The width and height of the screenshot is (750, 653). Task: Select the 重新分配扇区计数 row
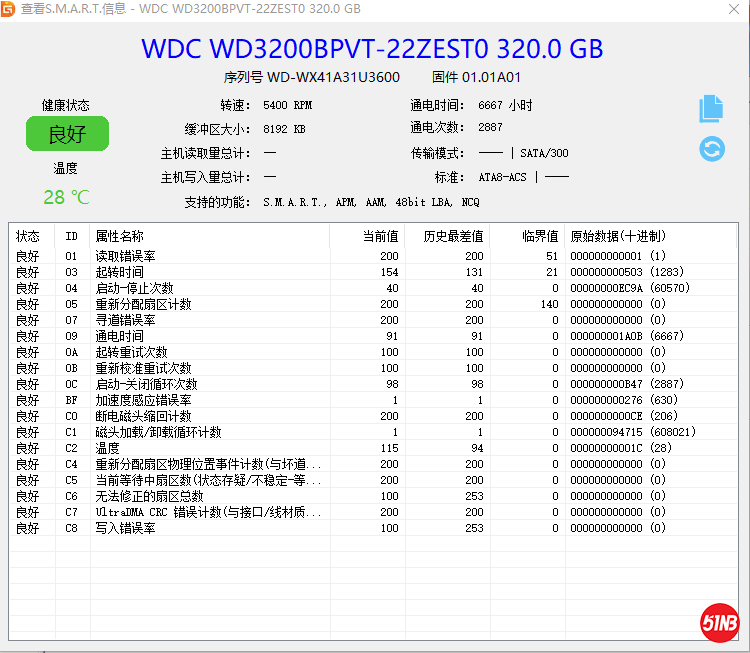coord(143,304)
